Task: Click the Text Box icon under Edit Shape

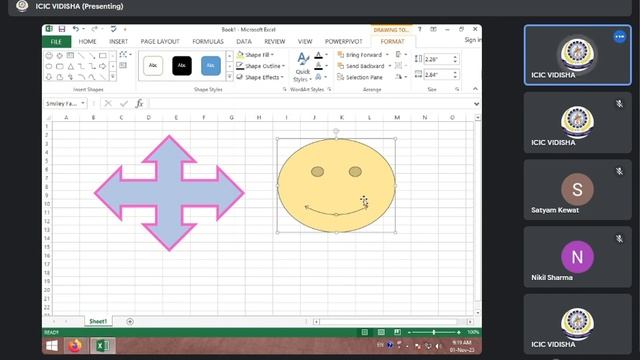Action: [x=123, y=65]
